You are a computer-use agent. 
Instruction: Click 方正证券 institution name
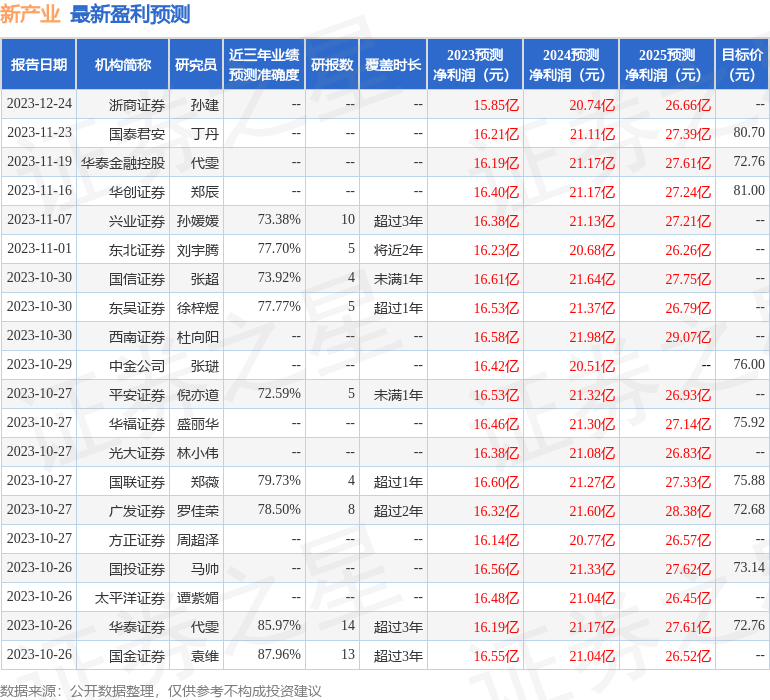(137, 540)
